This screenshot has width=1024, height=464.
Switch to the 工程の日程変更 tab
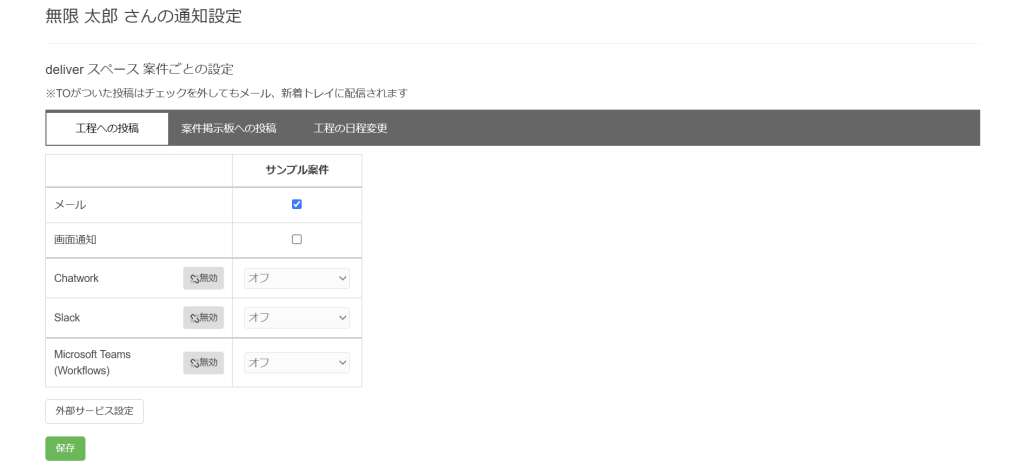pos(350,128)
